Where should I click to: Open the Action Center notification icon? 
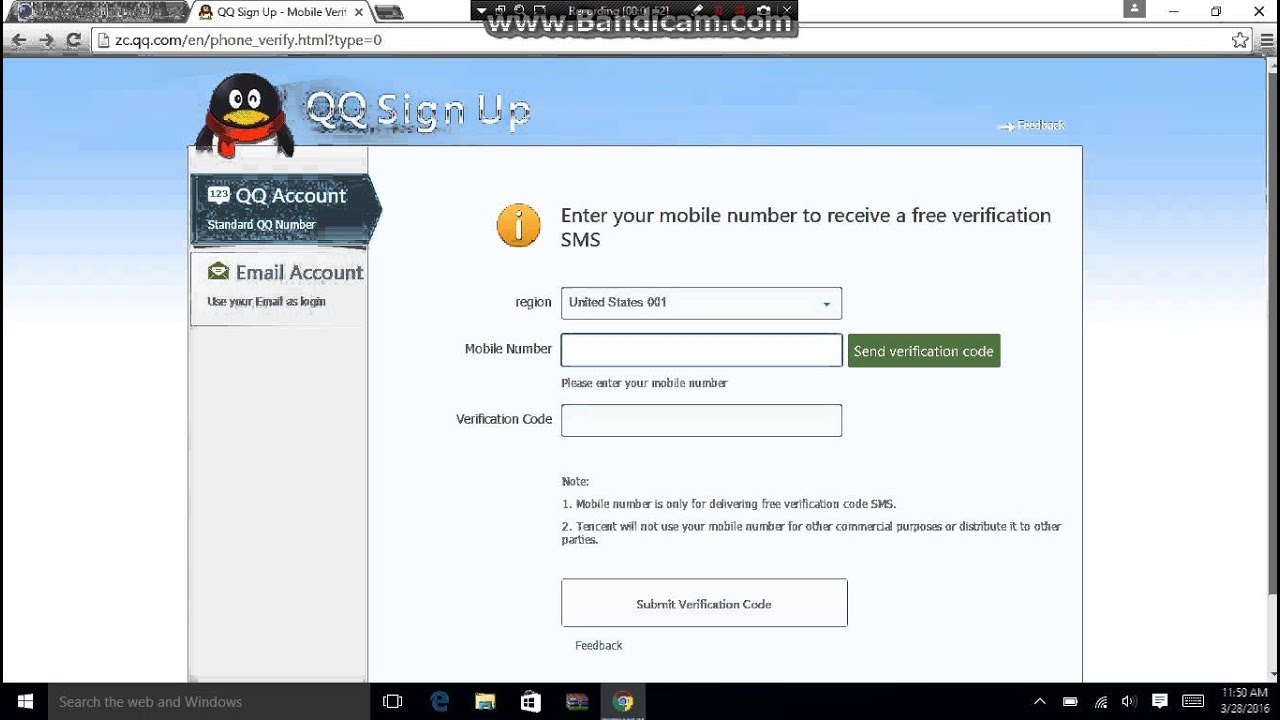[x=1160, y=701]
